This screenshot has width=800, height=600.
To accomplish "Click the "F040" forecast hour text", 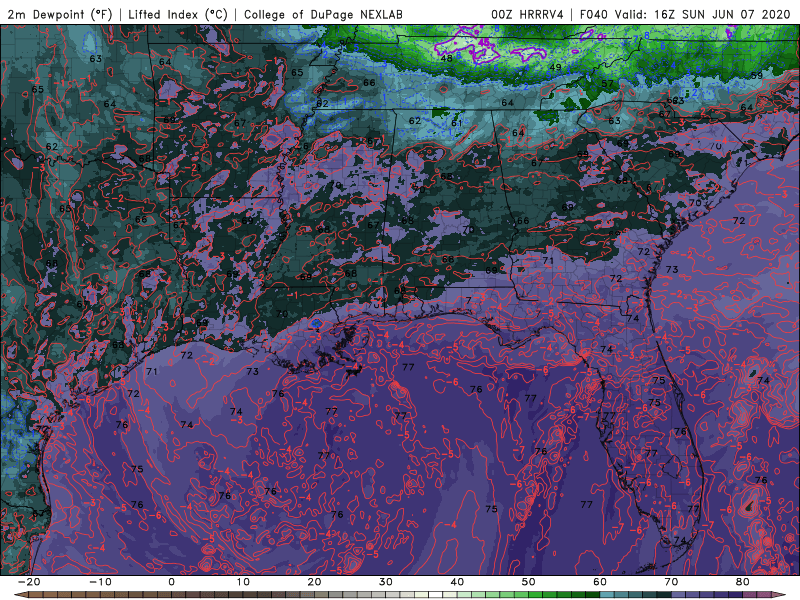I will [594, 14].
